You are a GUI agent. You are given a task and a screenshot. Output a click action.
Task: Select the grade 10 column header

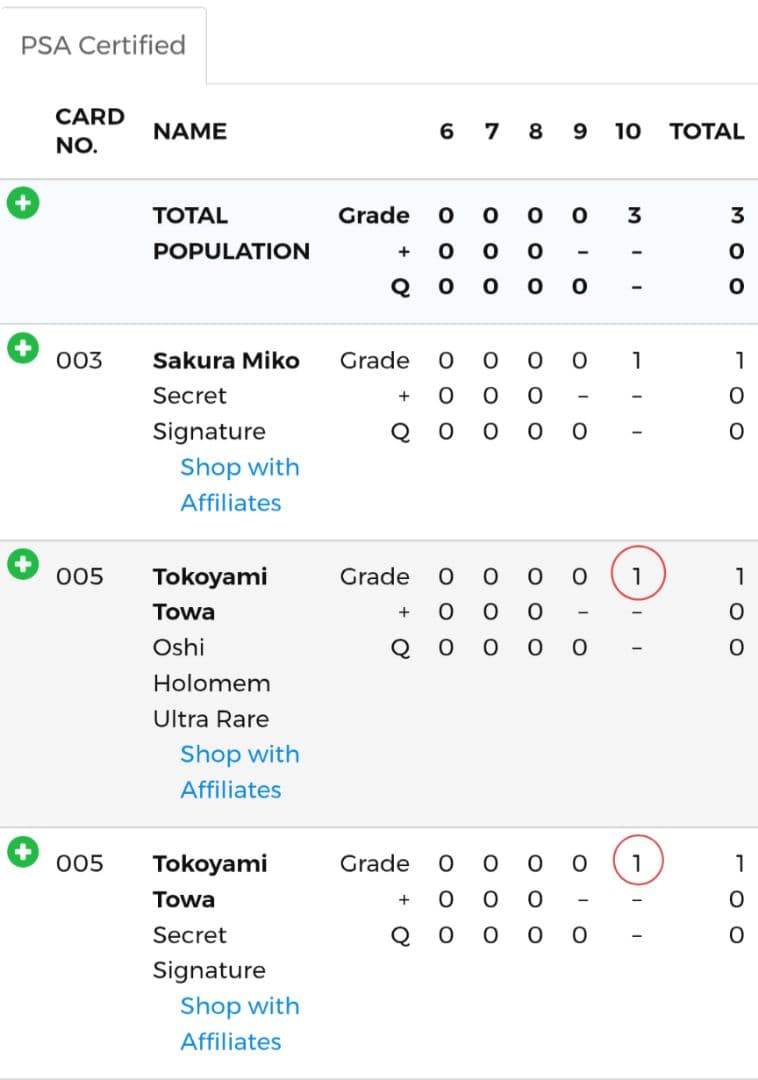coord(627,131)
